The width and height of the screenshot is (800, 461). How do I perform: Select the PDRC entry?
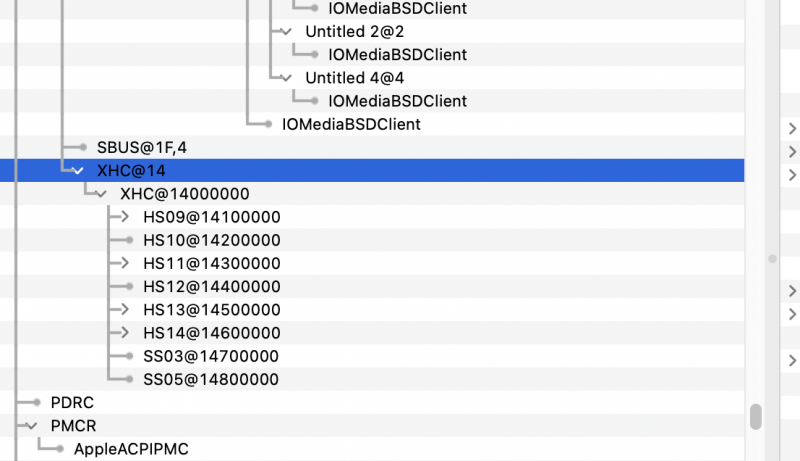tap(72, 403)
